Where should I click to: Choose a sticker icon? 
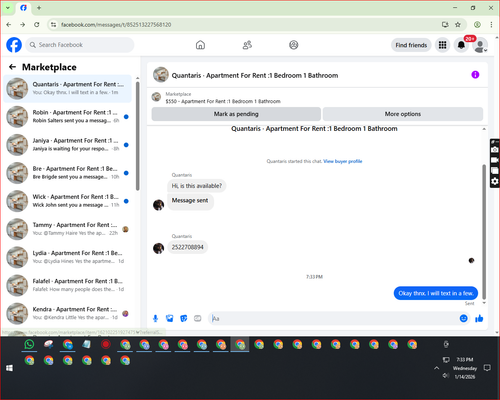point(184,318)
